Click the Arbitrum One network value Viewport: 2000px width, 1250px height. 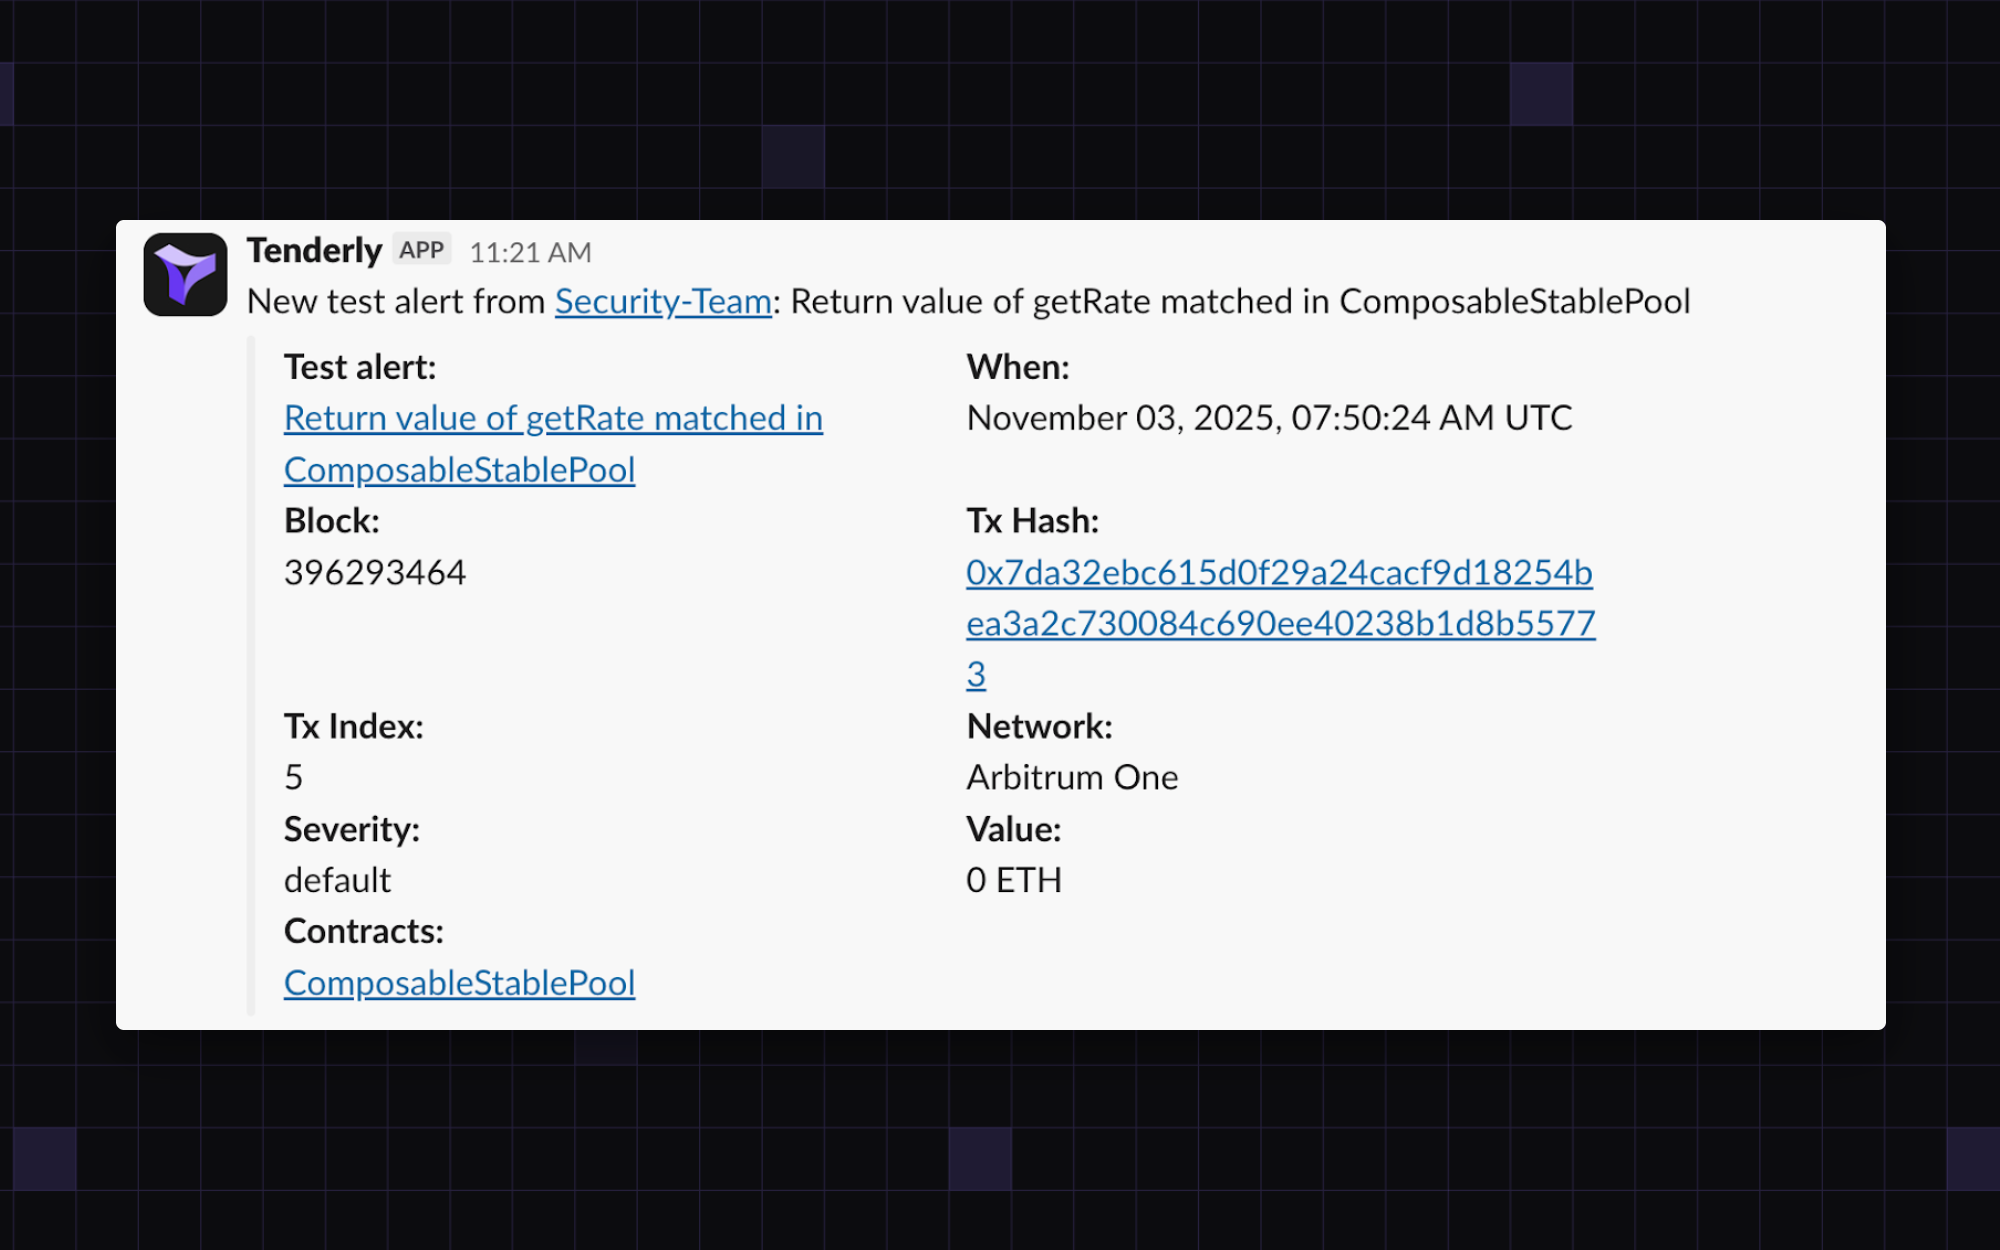(1071, 777)
